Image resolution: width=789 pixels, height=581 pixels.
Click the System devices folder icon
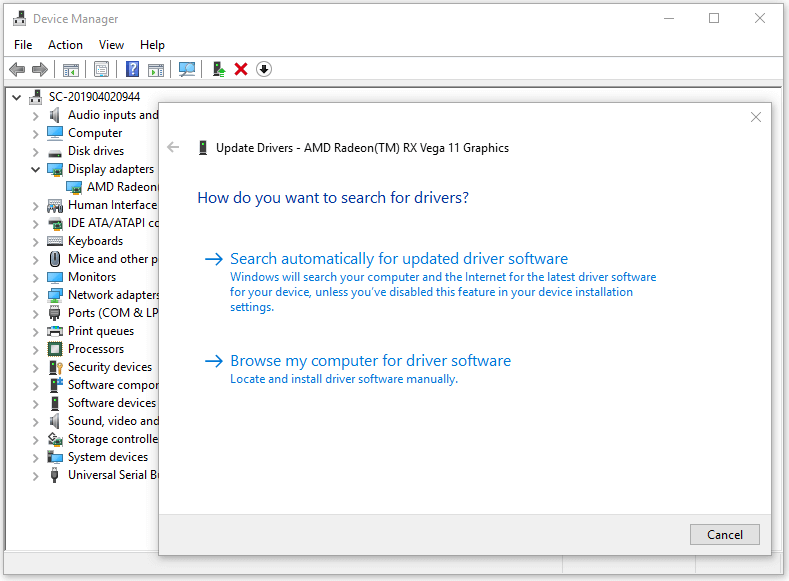point(54,457)
